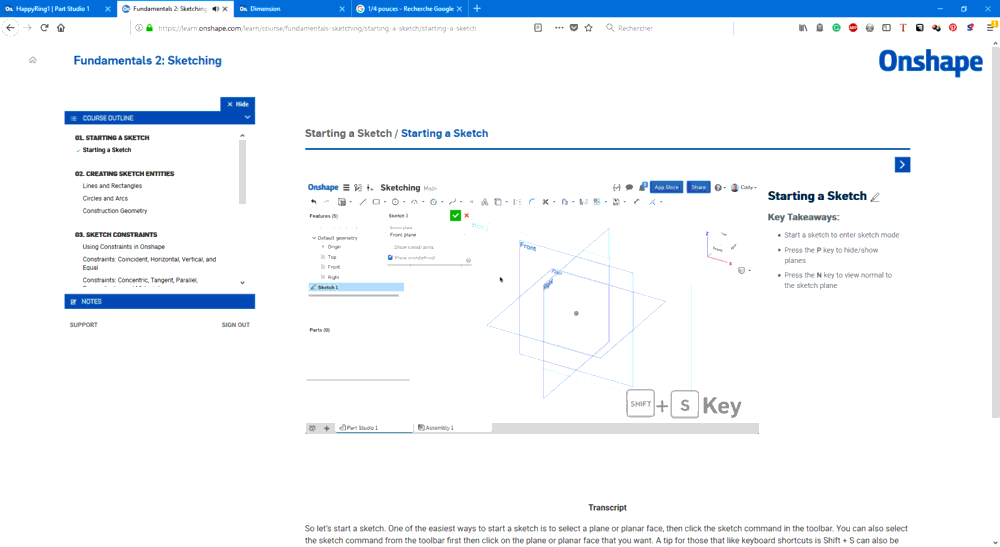Image resolution: width=1000 pixels, height=547 pixels.
Task: Bookmark this page with the star icon
Action: 589,27
